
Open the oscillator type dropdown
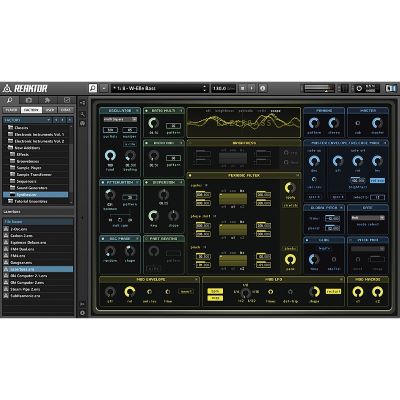coord(120,119)
